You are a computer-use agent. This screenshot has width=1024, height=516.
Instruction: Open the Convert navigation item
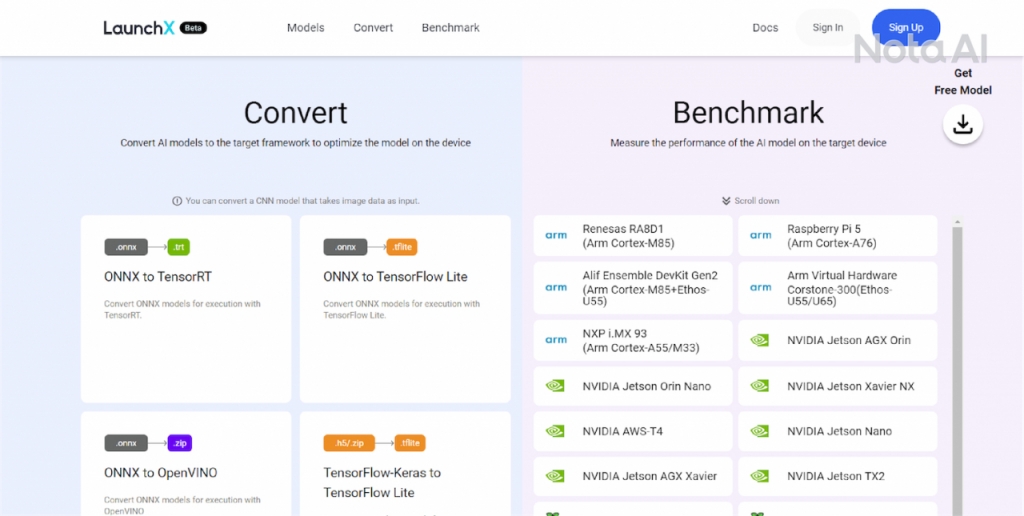click(373, 28)
